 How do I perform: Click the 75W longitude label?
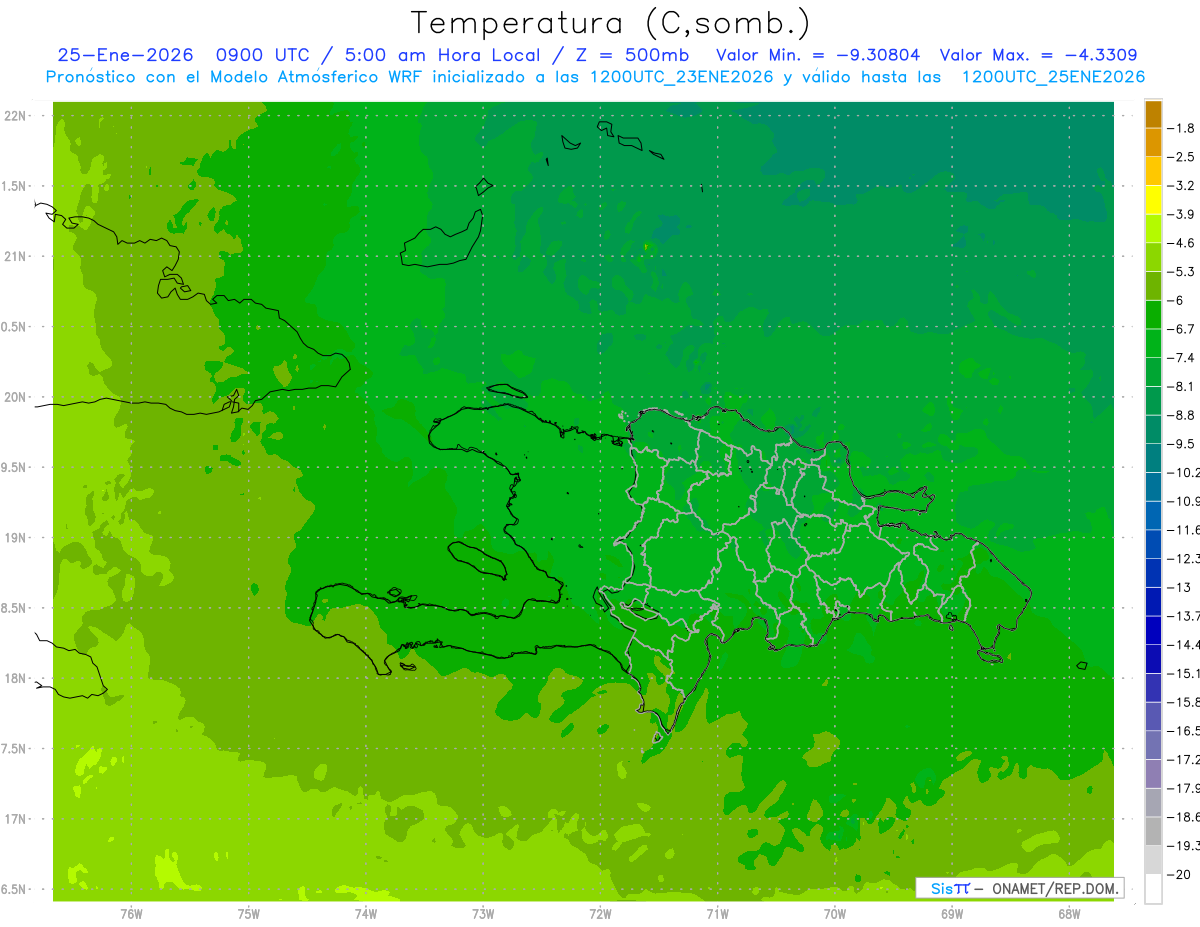[249, 913]
